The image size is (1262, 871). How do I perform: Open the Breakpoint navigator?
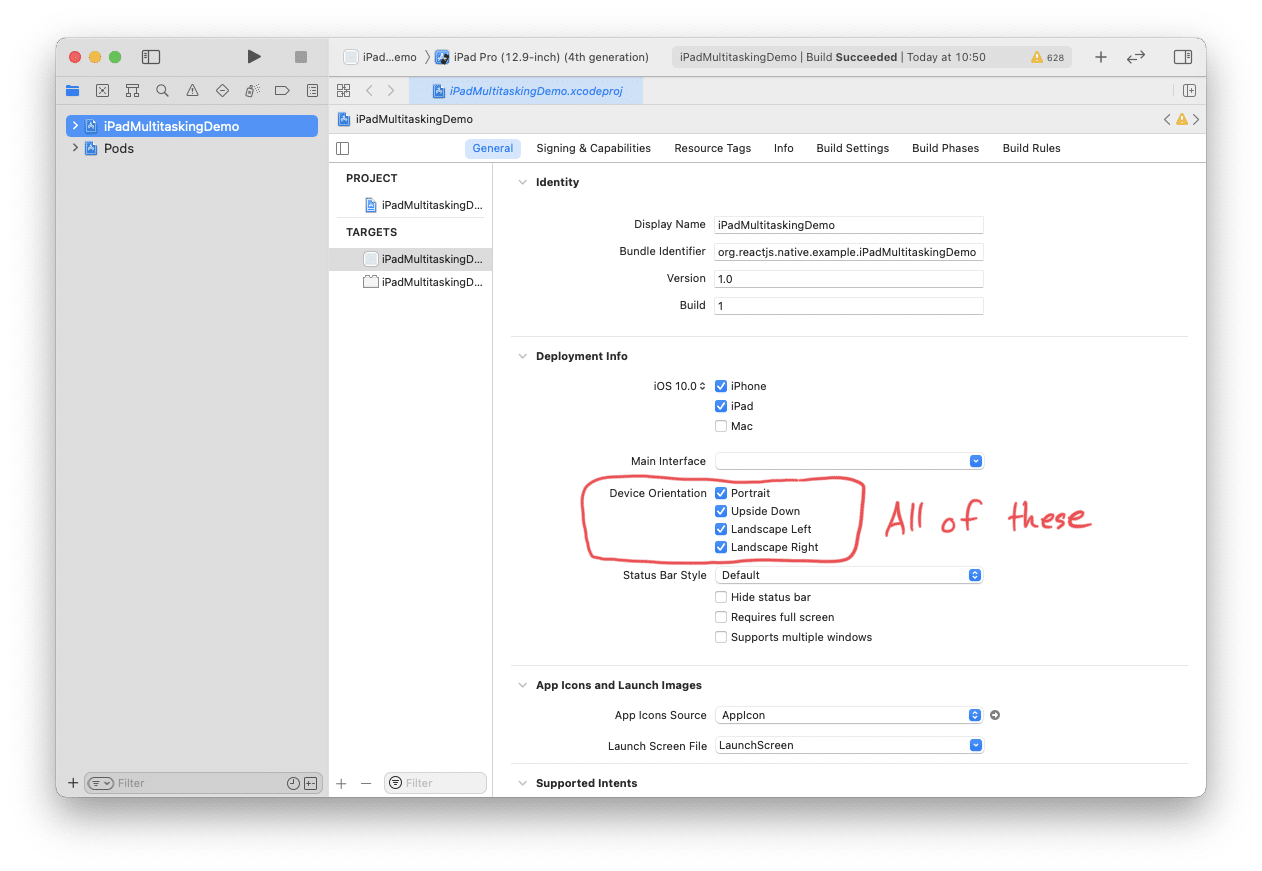pos(282,90)
